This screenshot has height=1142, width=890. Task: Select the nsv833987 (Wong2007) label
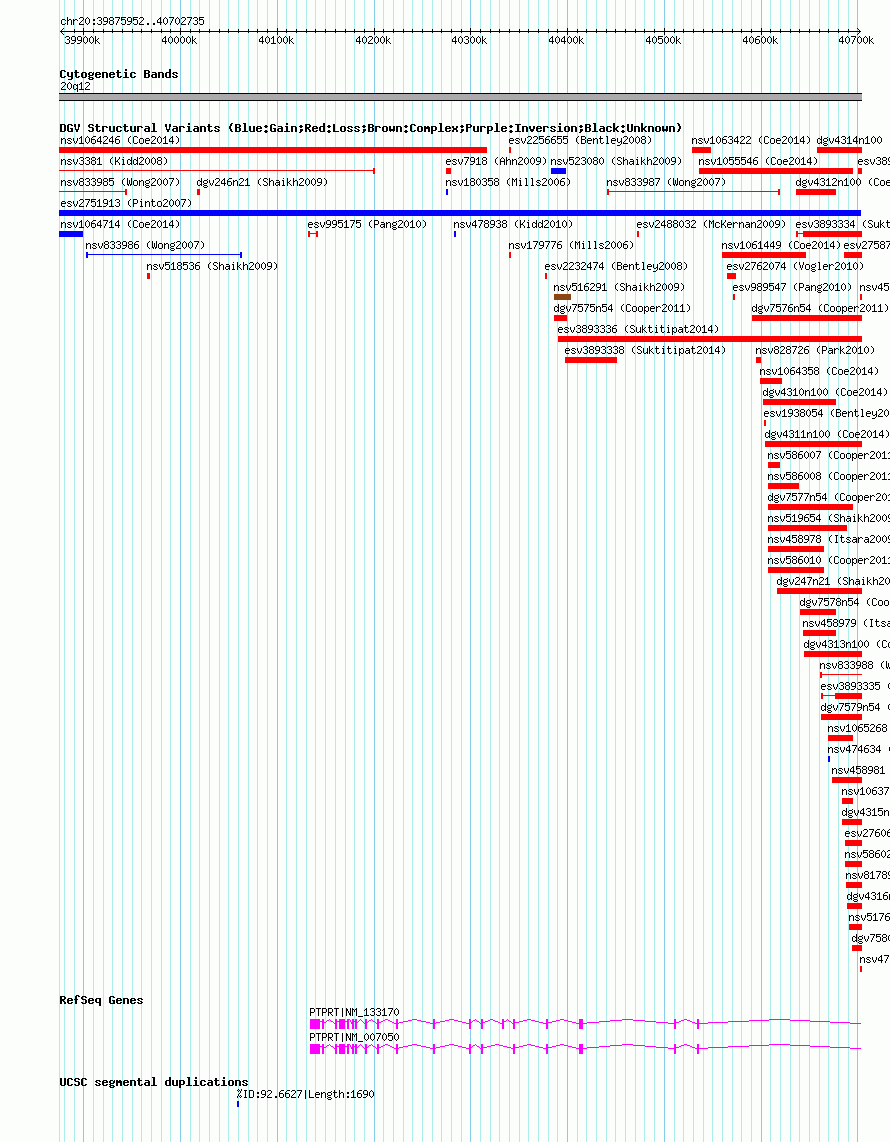click(x=666, y=182)
